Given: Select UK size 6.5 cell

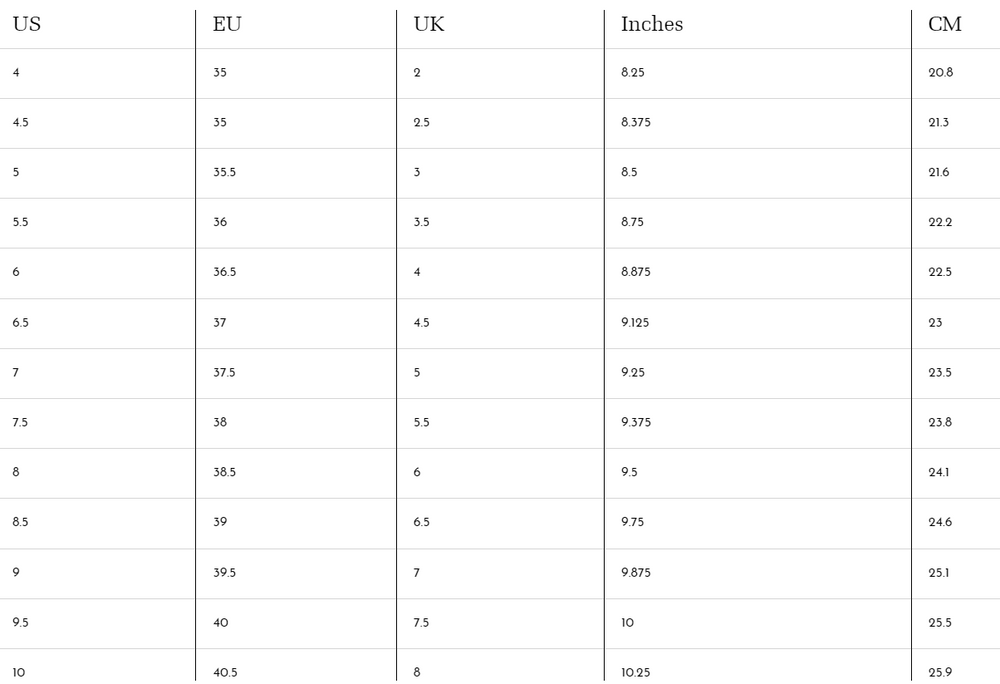Looking at the screenshot, I should click(x=422, y=523).
